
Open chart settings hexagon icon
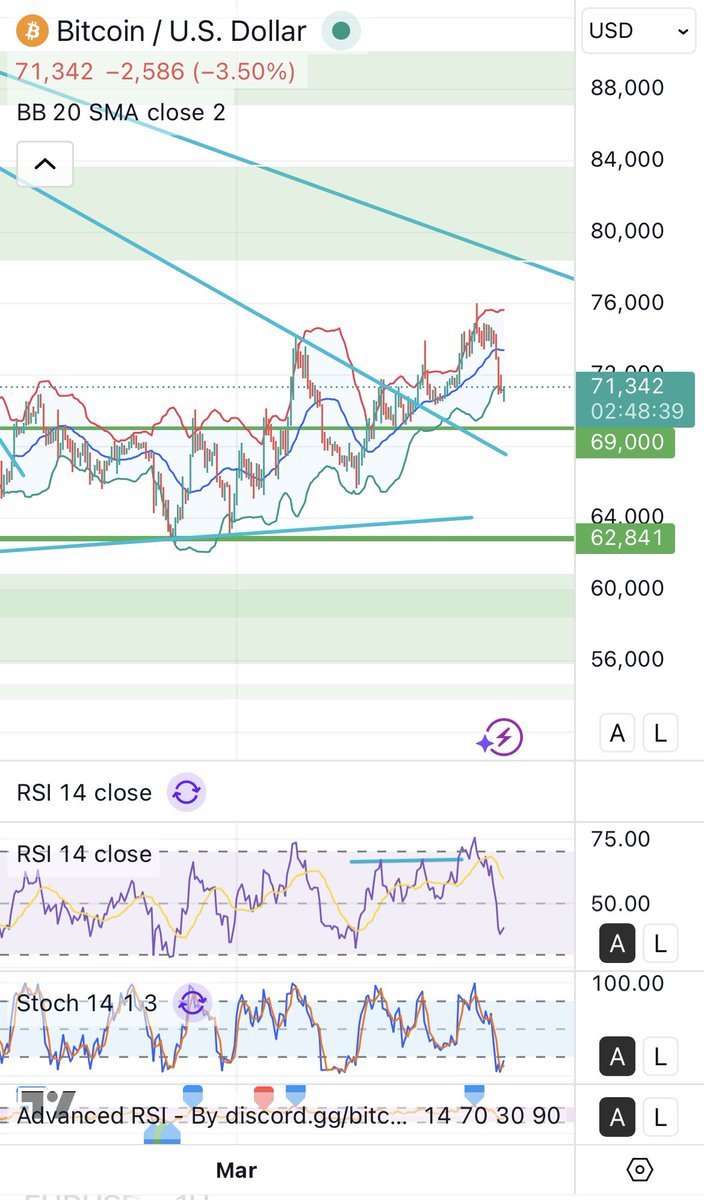coord(640,1169)
